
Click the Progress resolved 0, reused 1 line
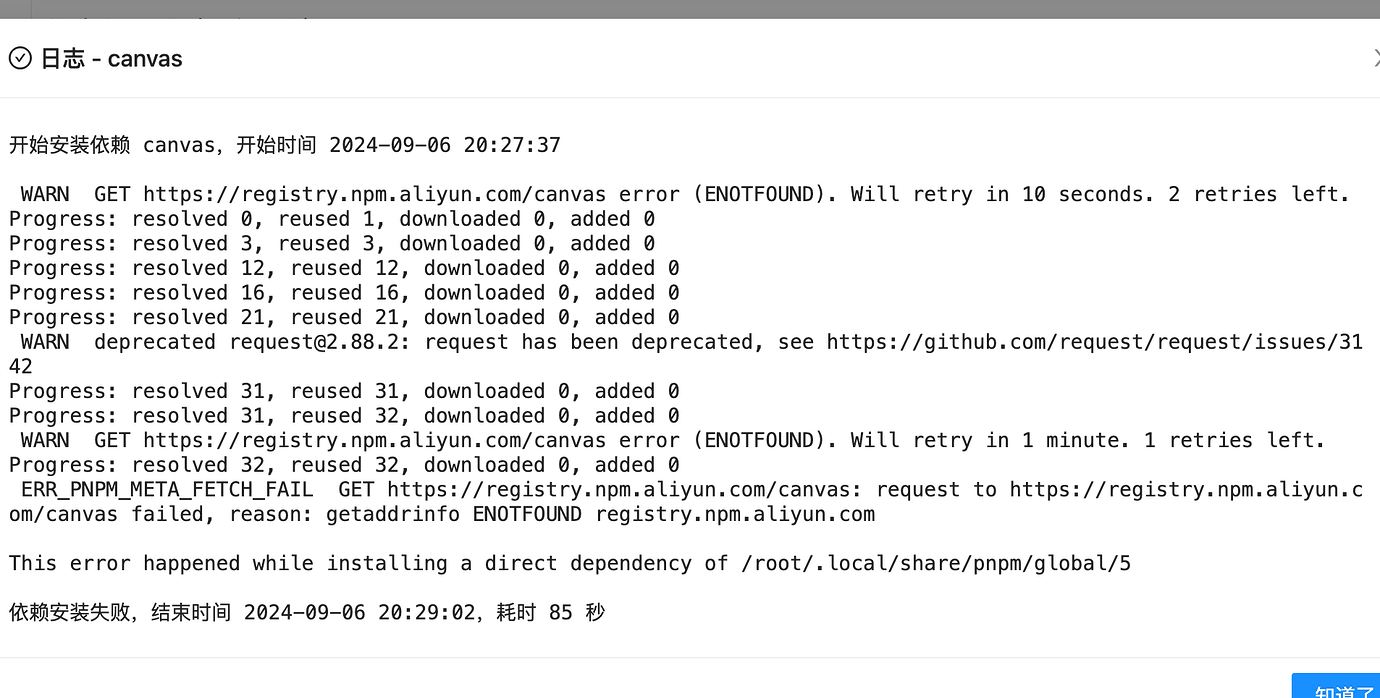(x=332, y=219)
